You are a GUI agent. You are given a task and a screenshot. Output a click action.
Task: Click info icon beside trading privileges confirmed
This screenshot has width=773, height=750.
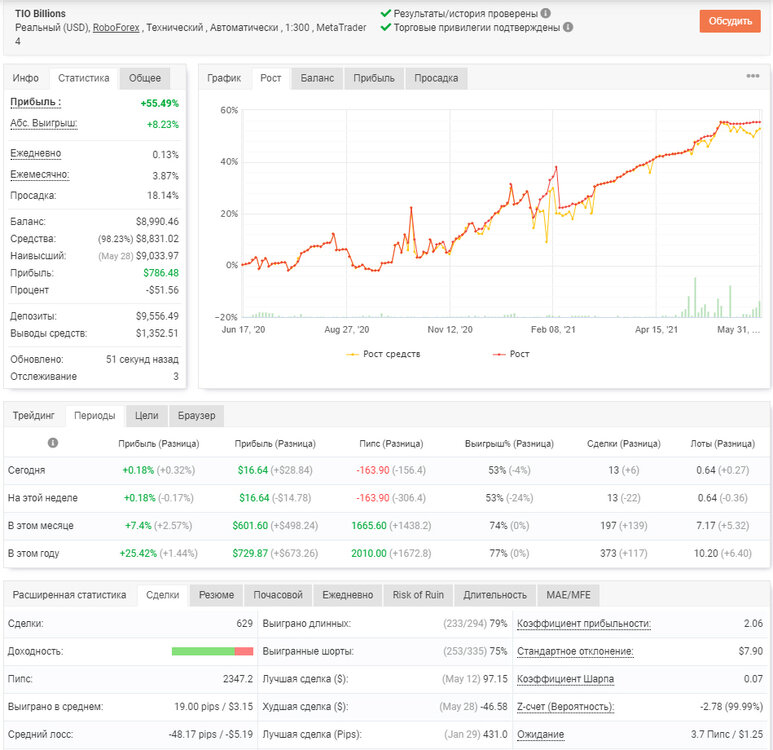568,27
